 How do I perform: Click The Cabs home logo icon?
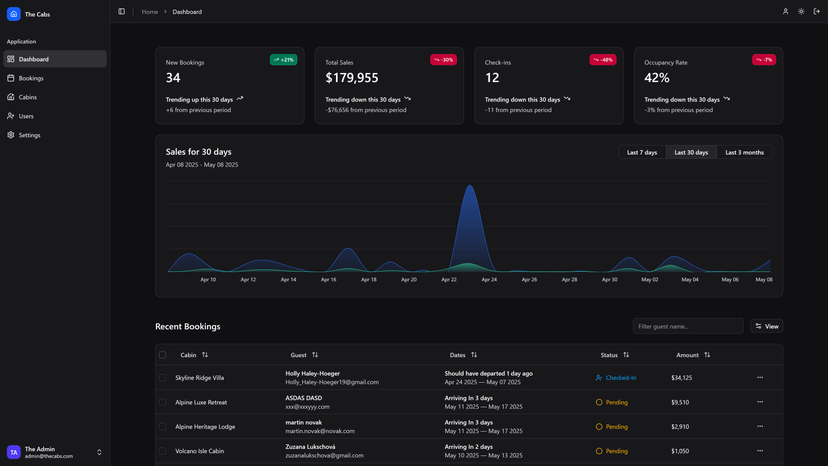[14, 14]
